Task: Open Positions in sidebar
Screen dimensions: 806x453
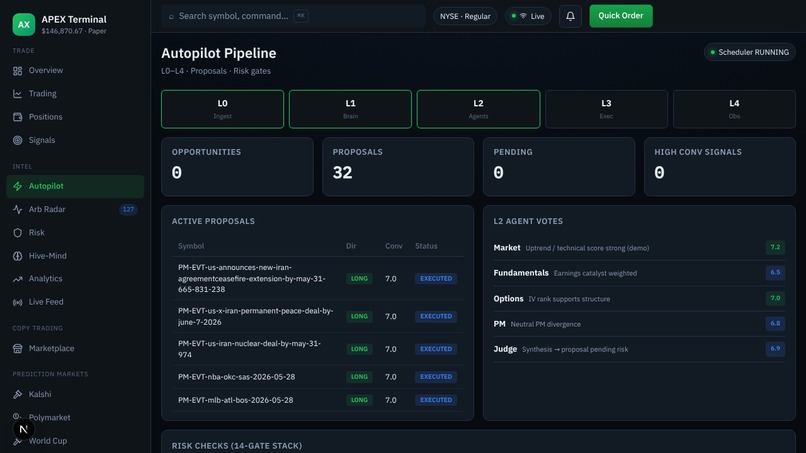Action: coord(75,117)
